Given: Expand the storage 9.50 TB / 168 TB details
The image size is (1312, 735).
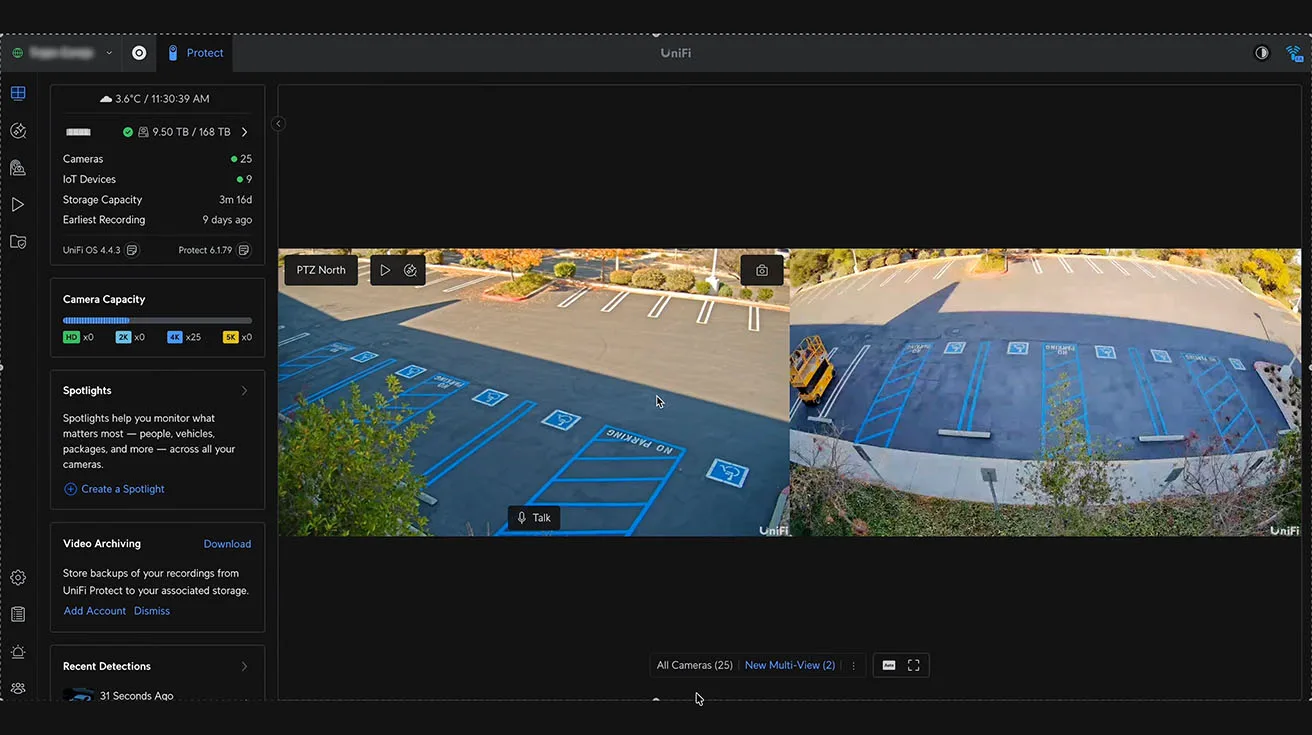Looking at the screenshot, I should pyautogui.click(x=244, y=132).
